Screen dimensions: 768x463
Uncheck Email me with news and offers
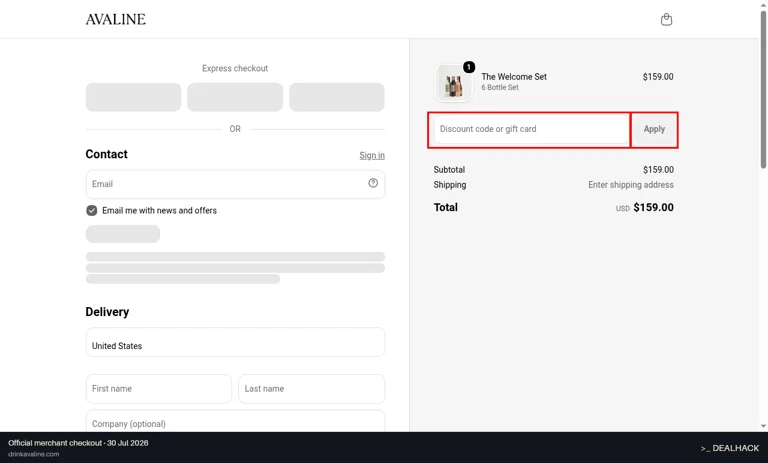[92, 210]
